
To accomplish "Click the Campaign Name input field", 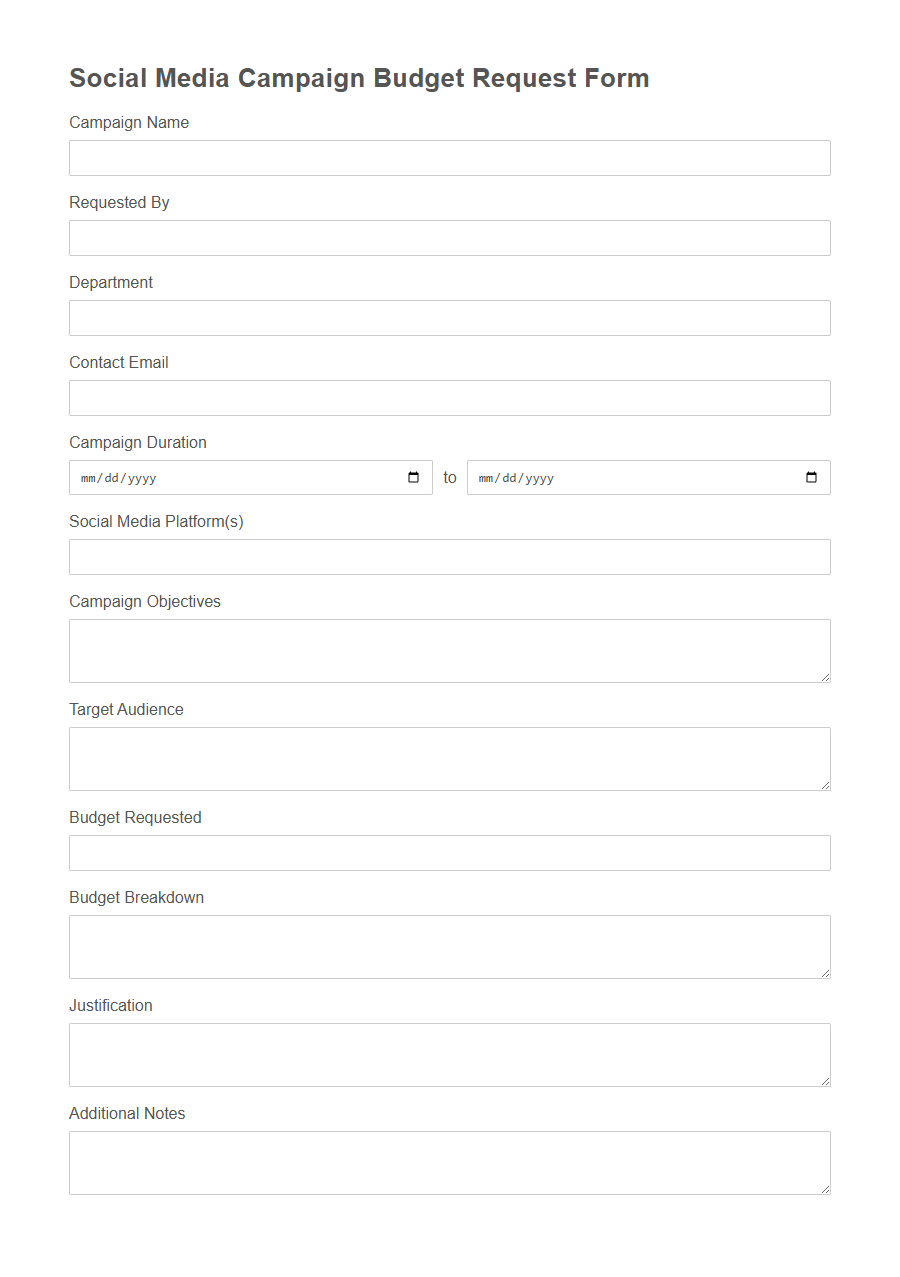I will (449, 157).
